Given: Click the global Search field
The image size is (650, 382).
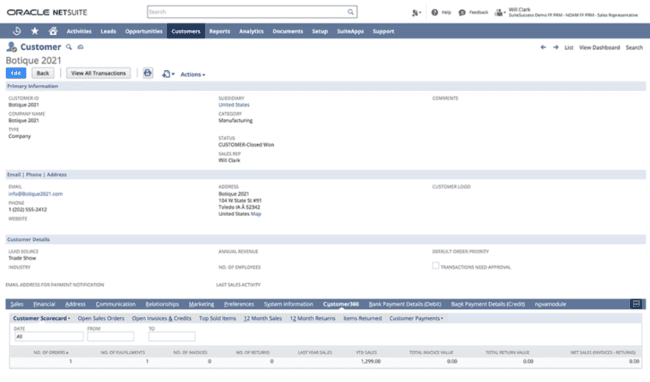Looking at the screenshot, I should pos(252,12).
